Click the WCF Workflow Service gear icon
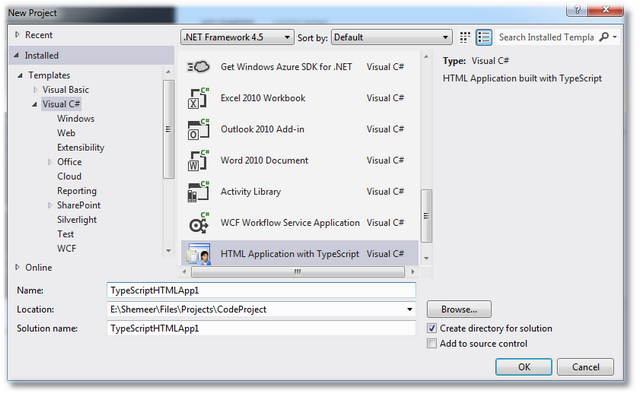The image size is (640, 397). click(198, 223)
